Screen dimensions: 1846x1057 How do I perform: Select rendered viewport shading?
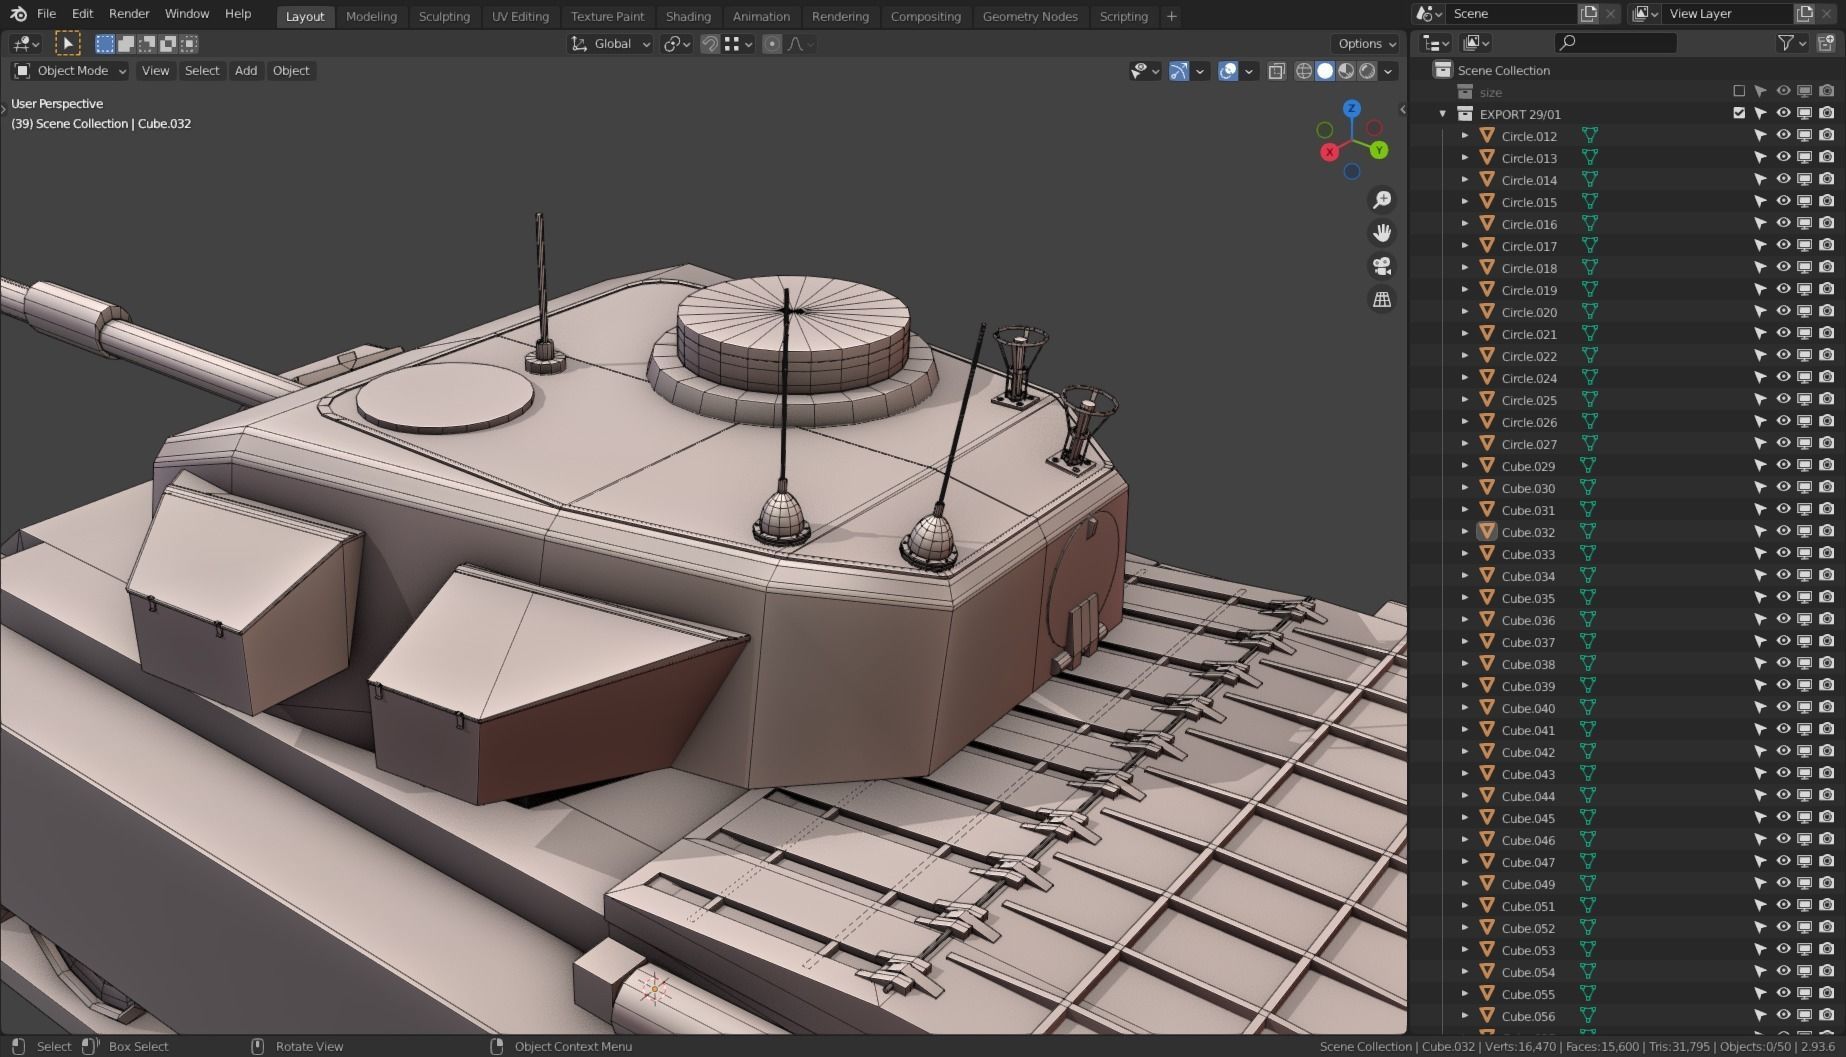tap(1367, 71)
